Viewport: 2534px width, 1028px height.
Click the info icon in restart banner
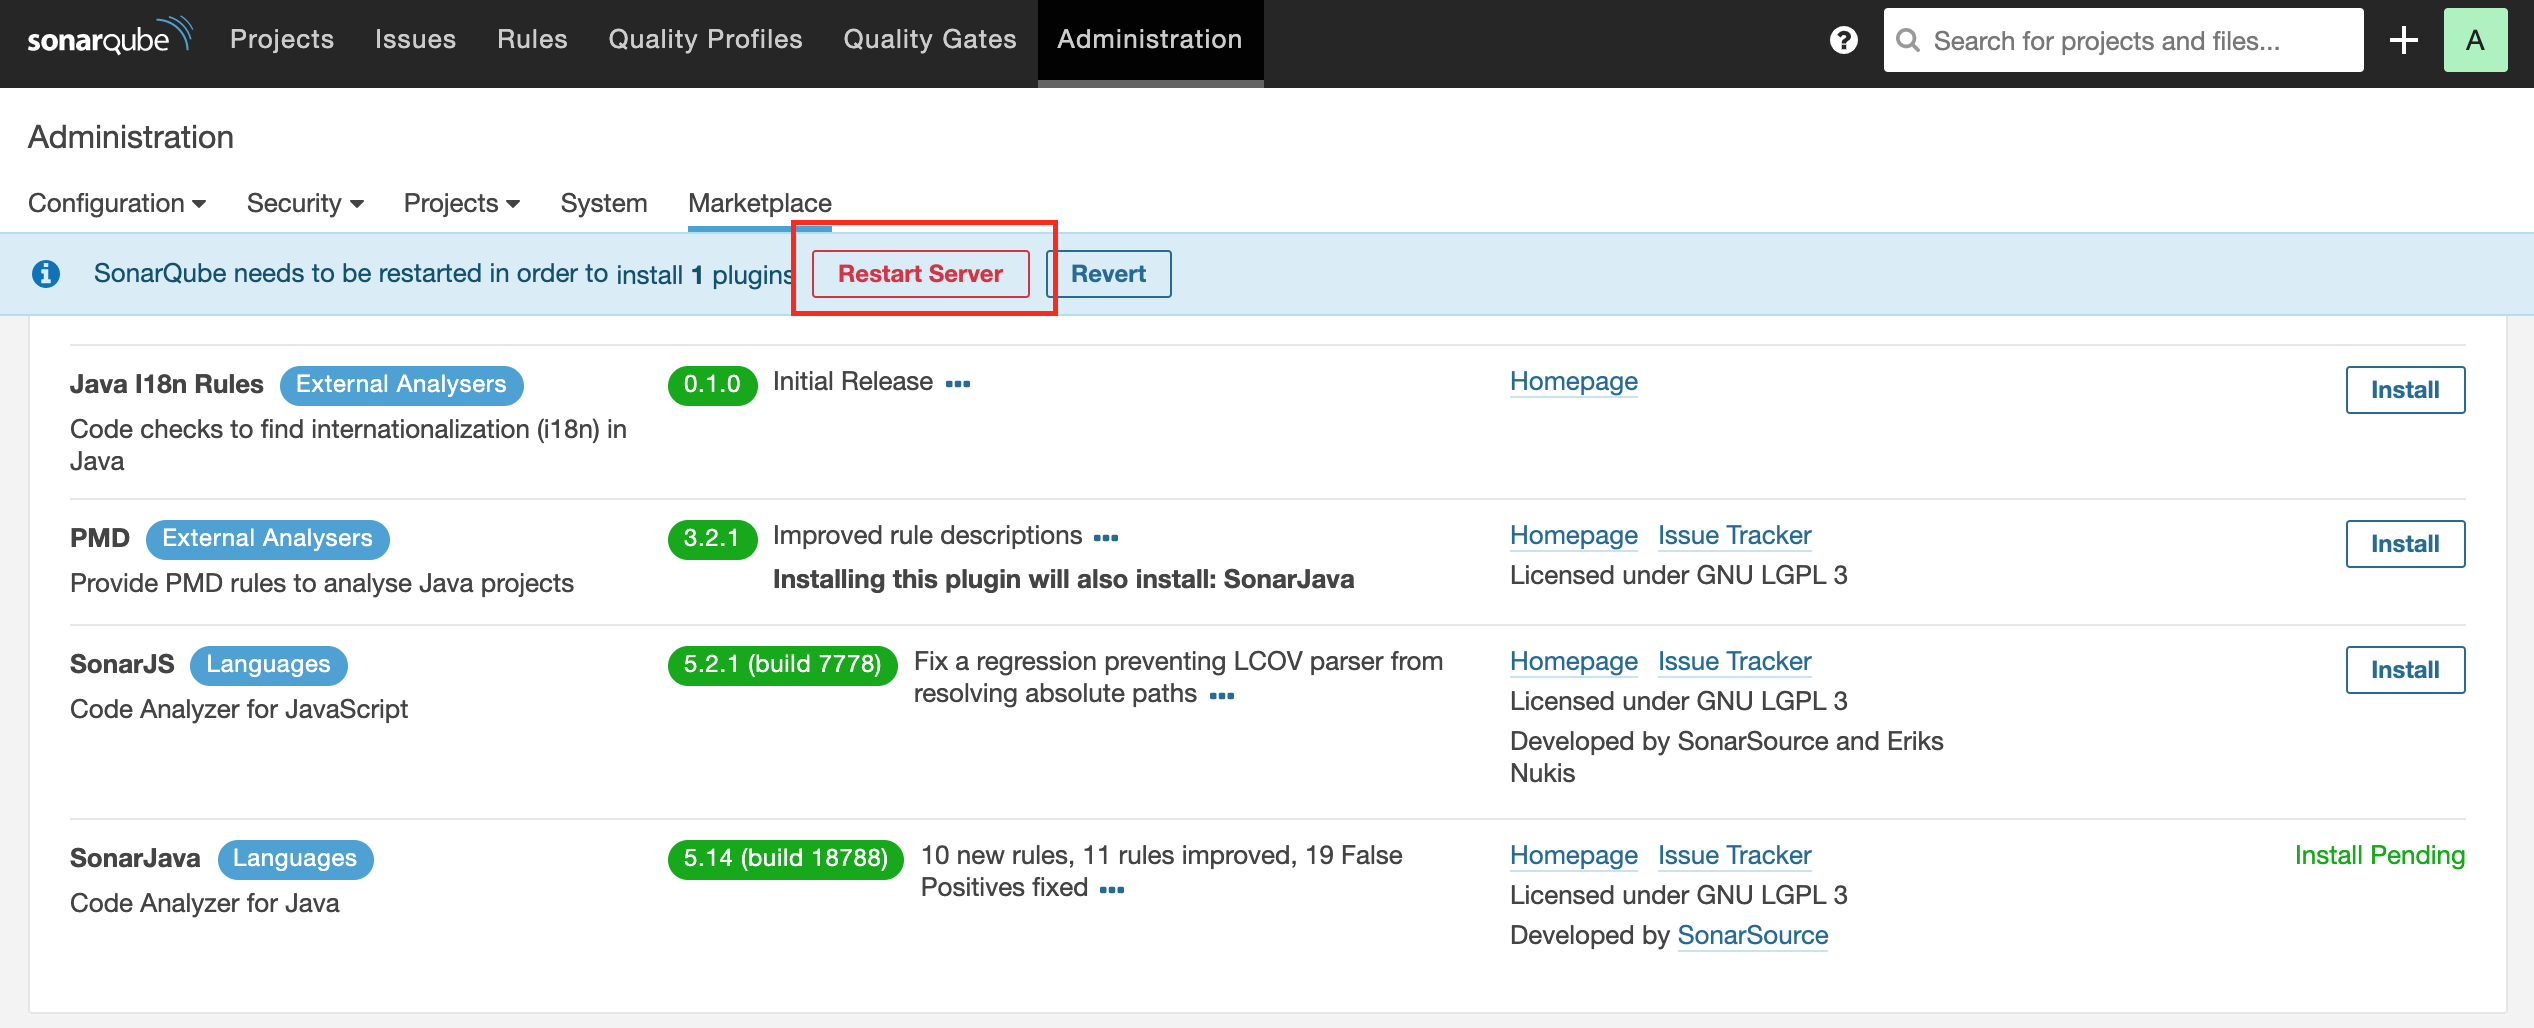point(46,274)
